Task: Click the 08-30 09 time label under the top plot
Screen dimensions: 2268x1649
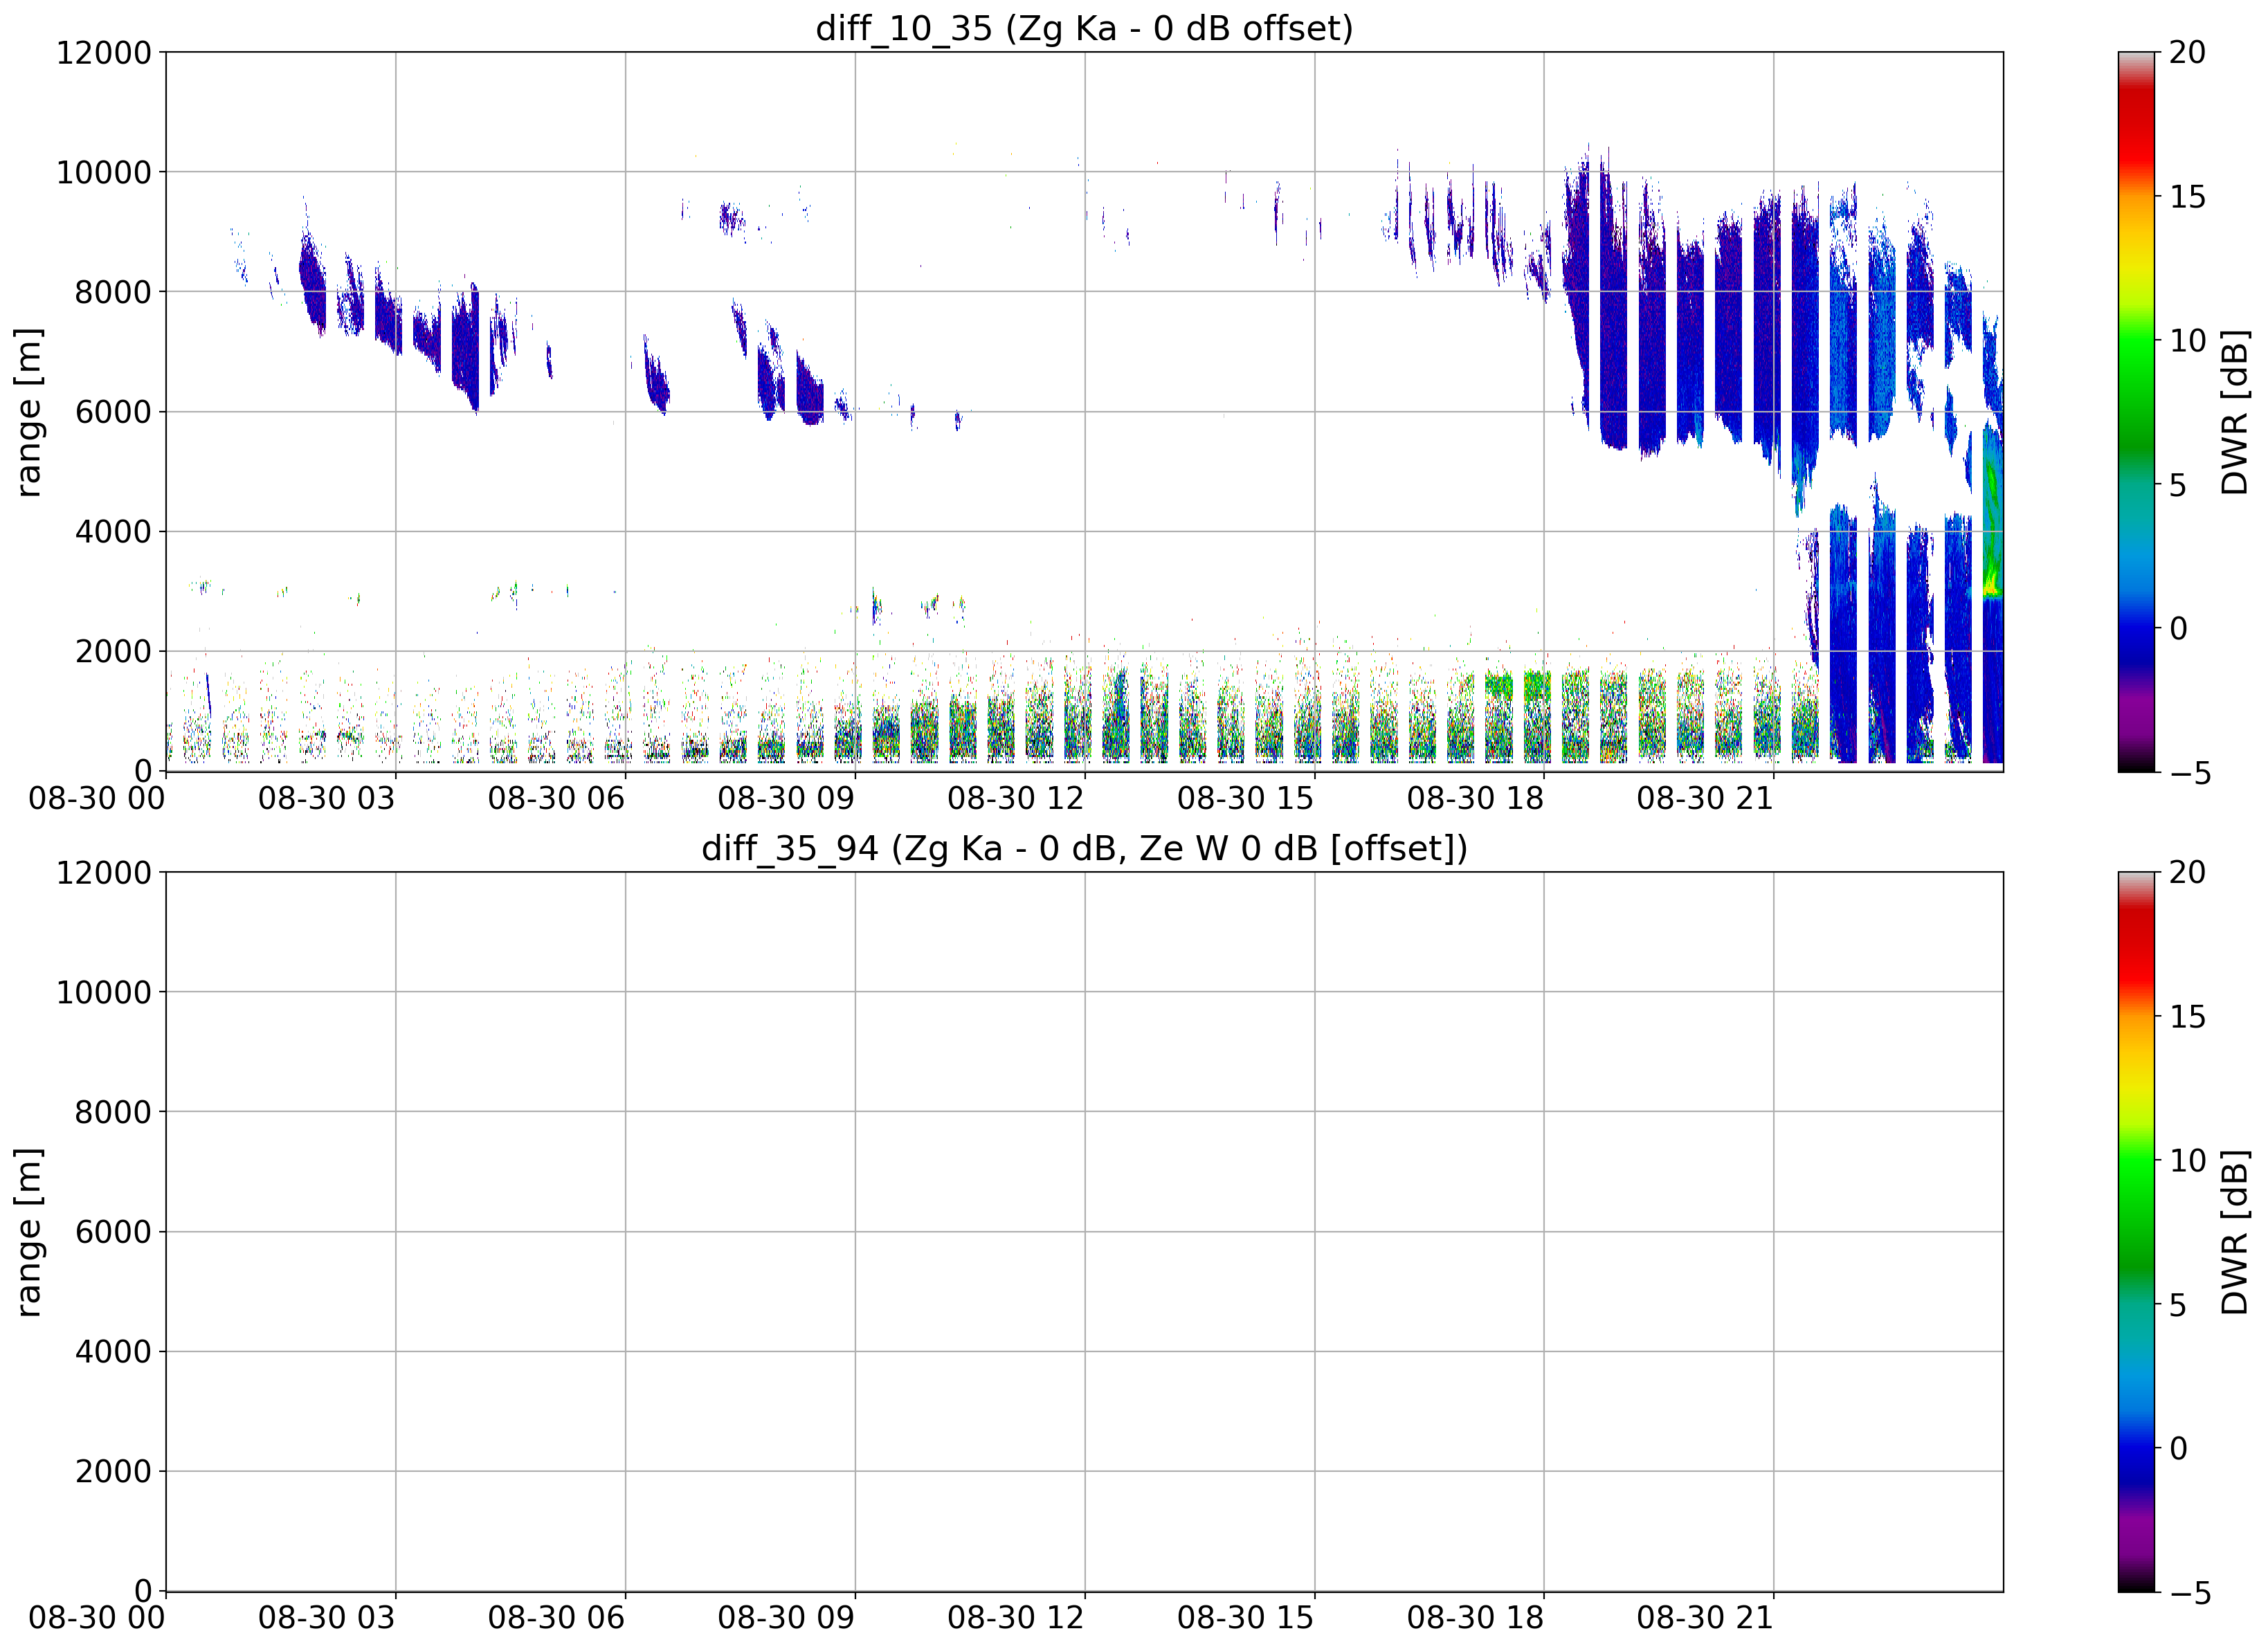Action: tap(786, 799)
